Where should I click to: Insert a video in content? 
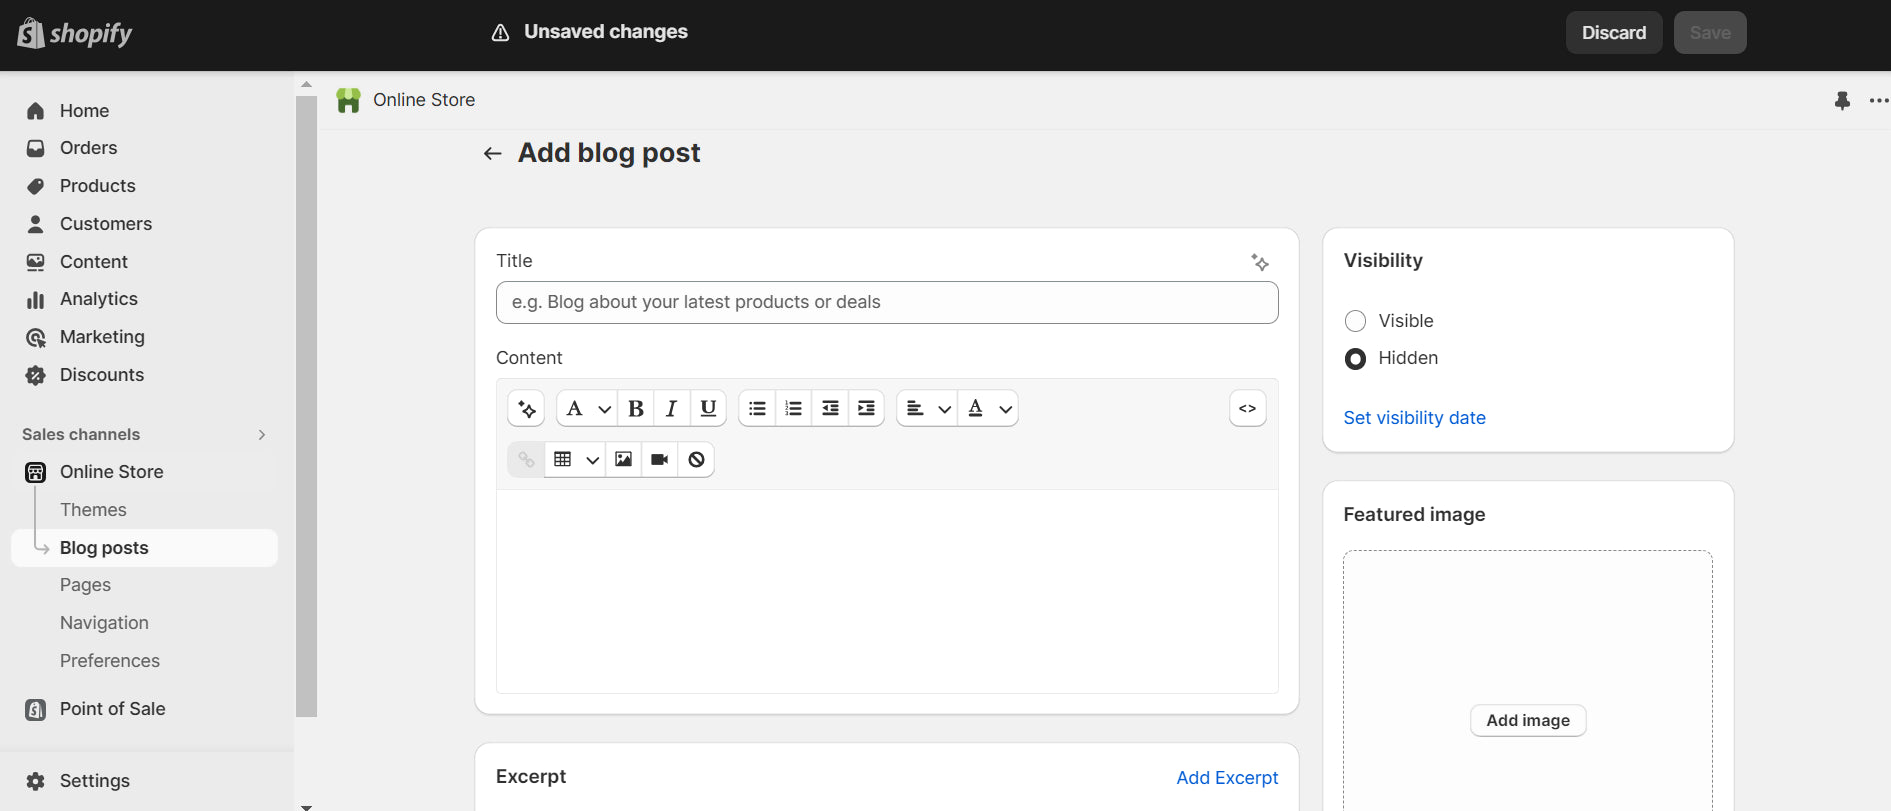click(659, 460)
